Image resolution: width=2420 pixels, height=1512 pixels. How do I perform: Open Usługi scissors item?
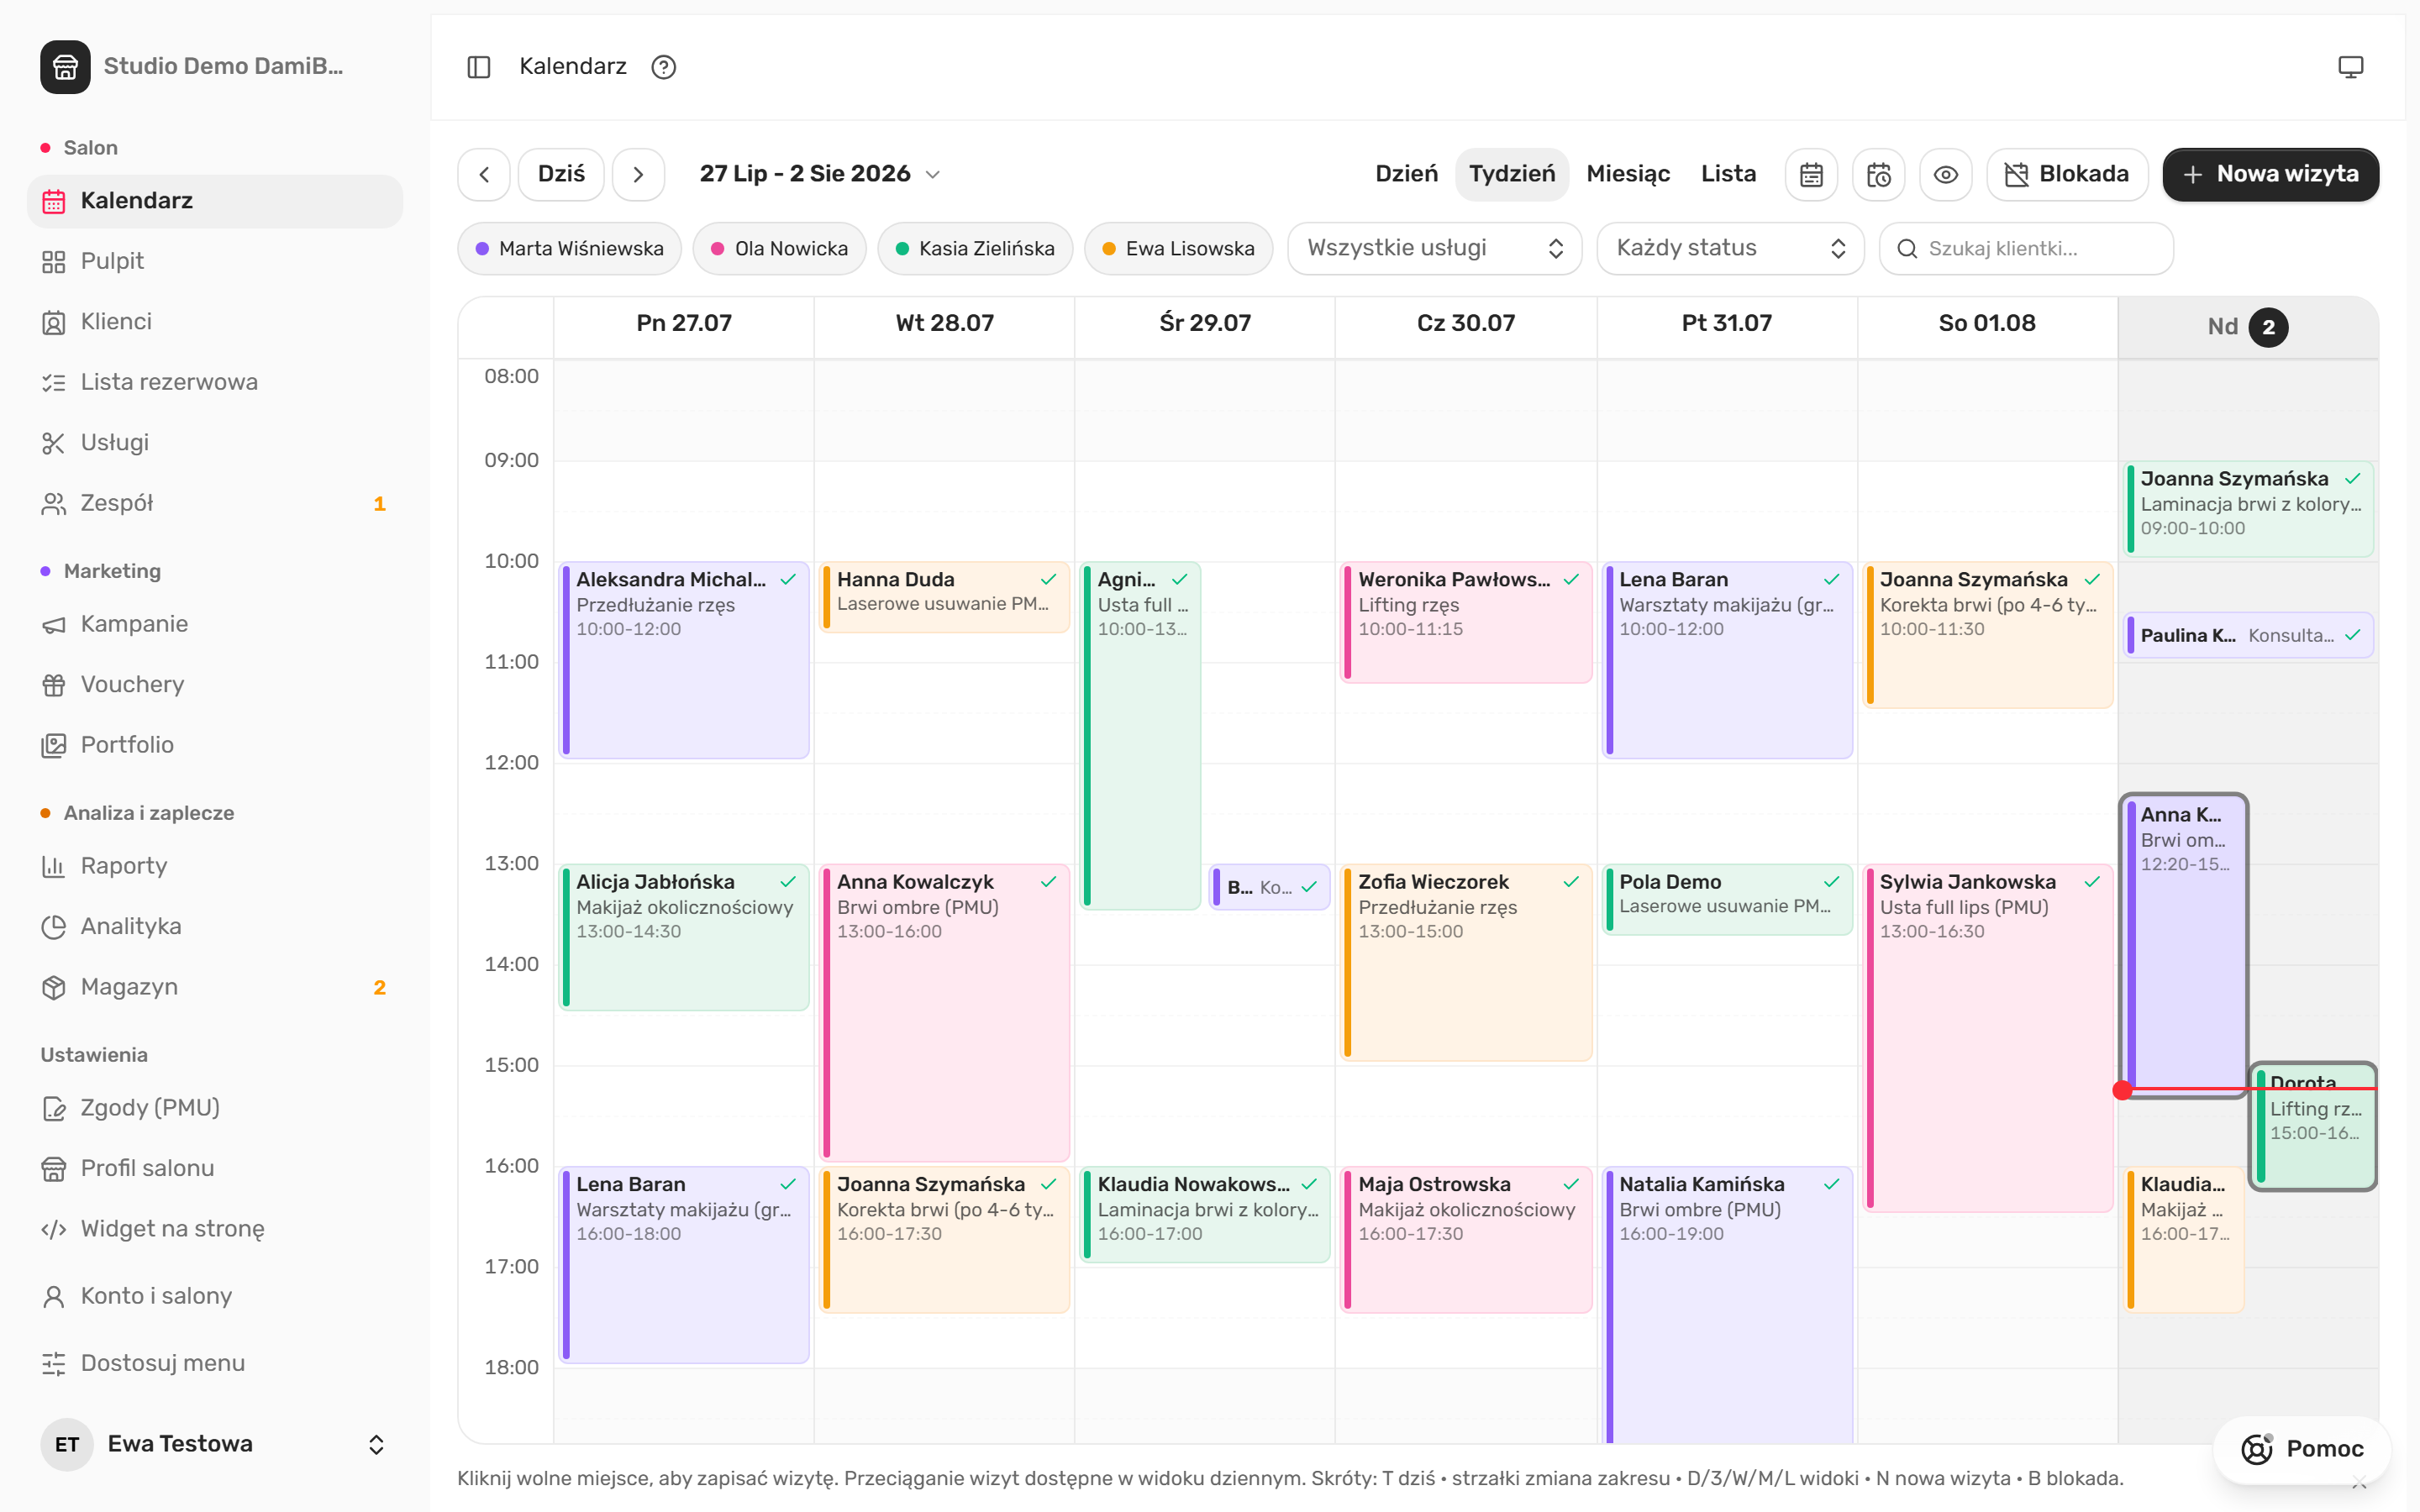pyautogui.click(x=215, y=443)
